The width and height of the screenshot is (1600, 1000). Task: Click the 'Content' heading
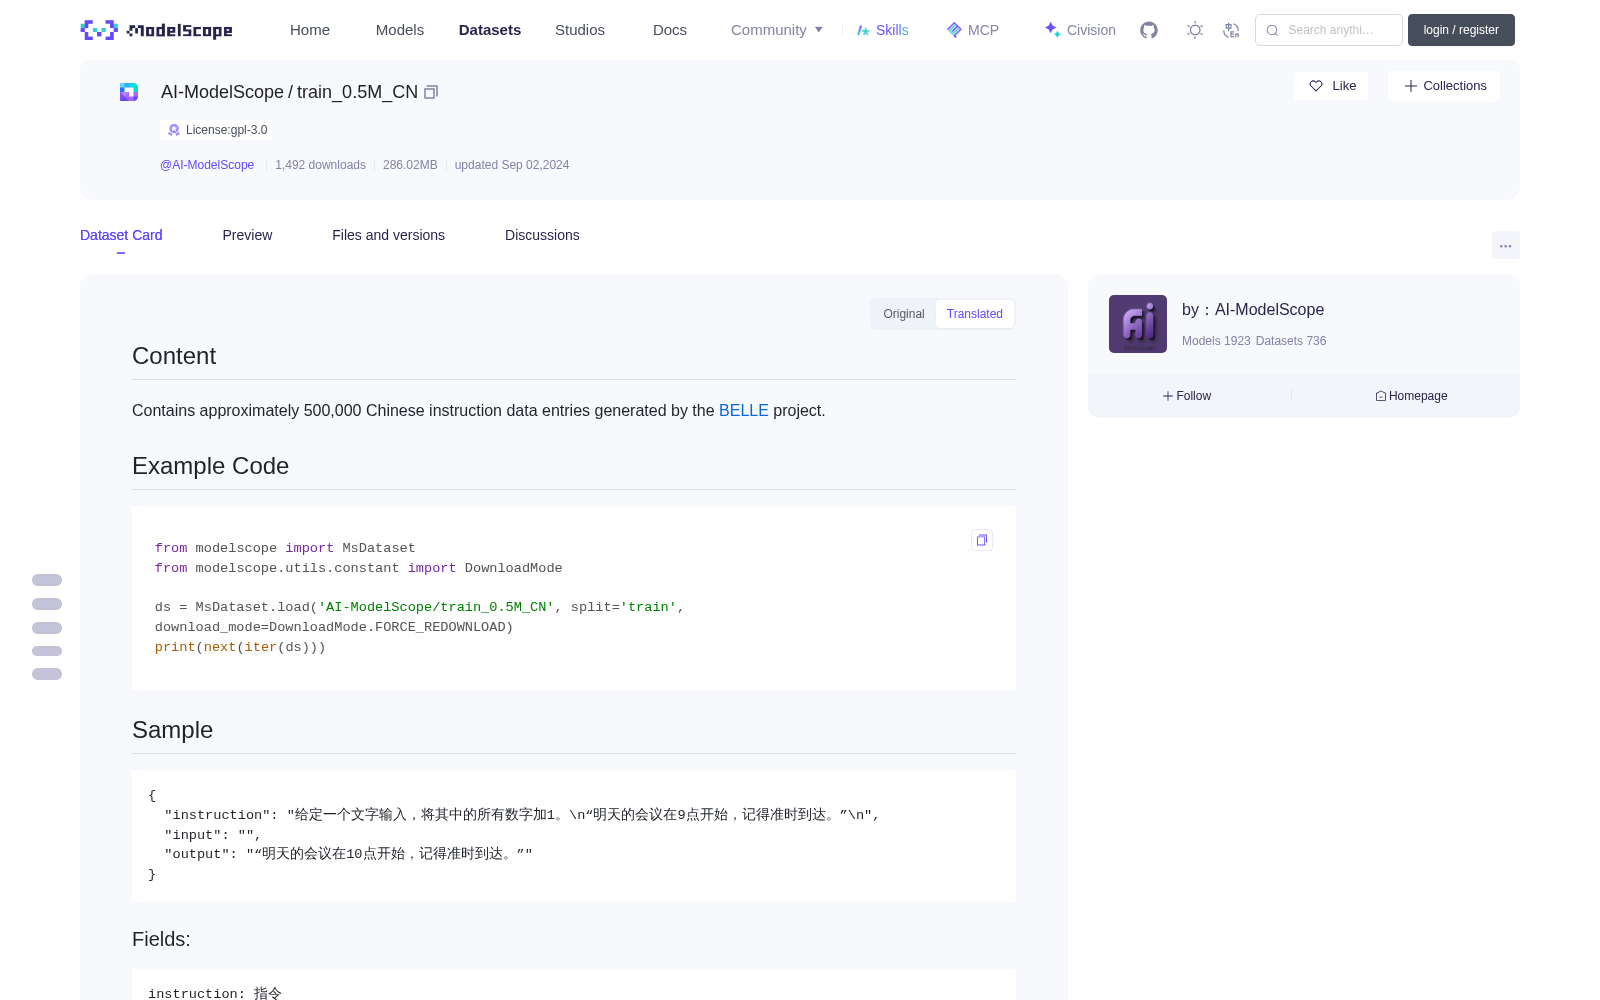(x=174, y=356)
